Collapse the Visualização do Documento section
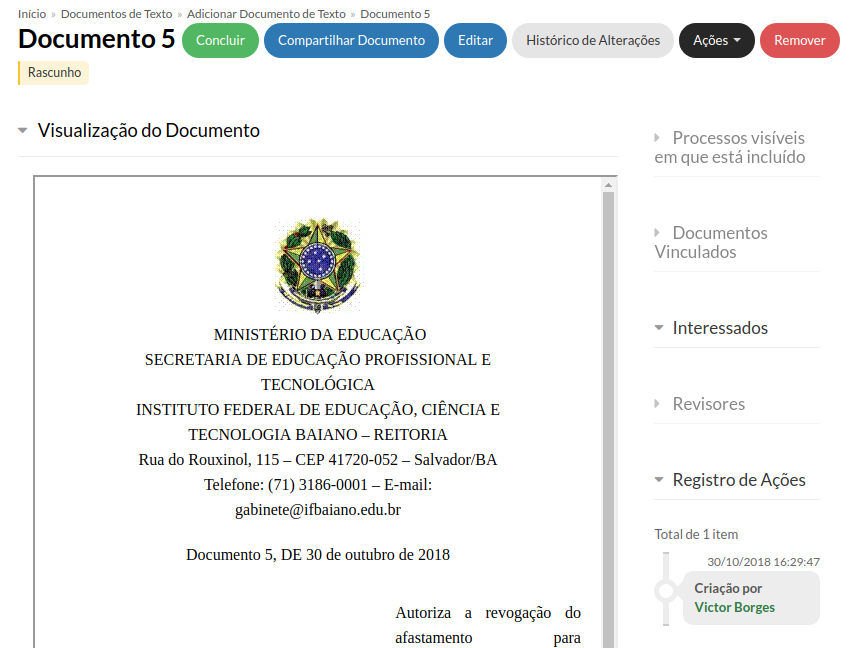The height and width of the screenshot is (648, 859). pyautogui.click(x=148, y=131)
